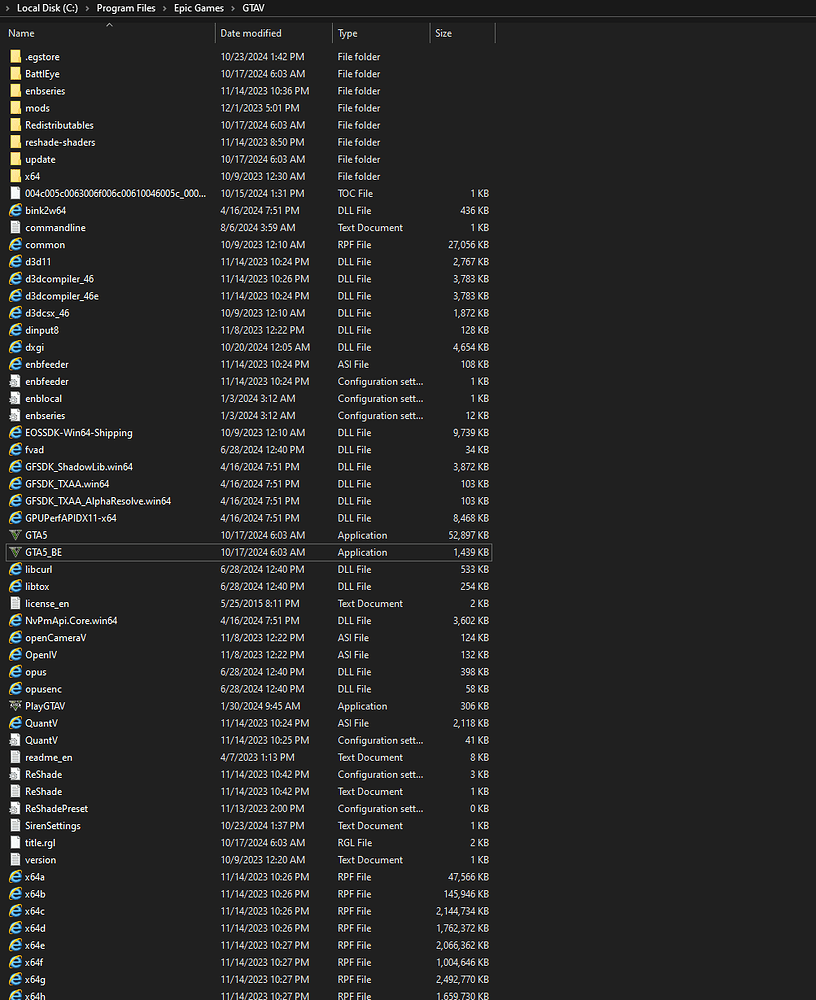Click the .egstore folder icon

(15, 57)
